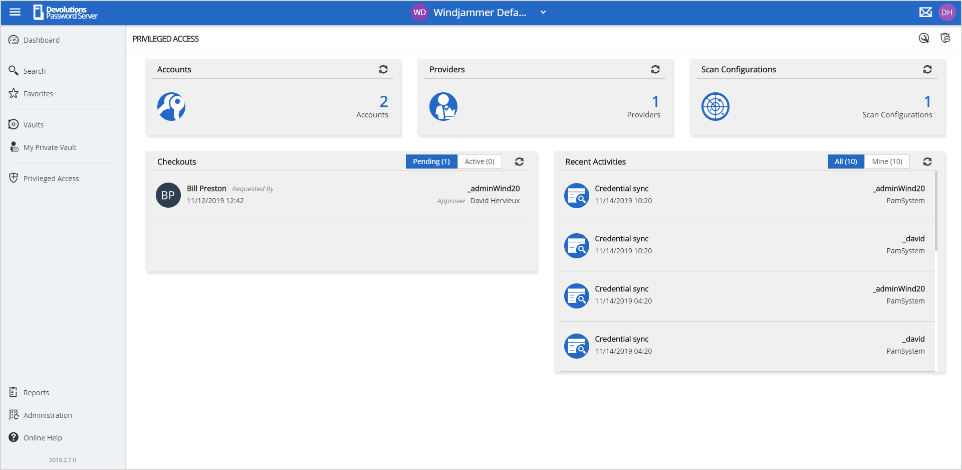962x470 pixels.
Task: Click the mail envelope icon in header
Action: (925, 12)
